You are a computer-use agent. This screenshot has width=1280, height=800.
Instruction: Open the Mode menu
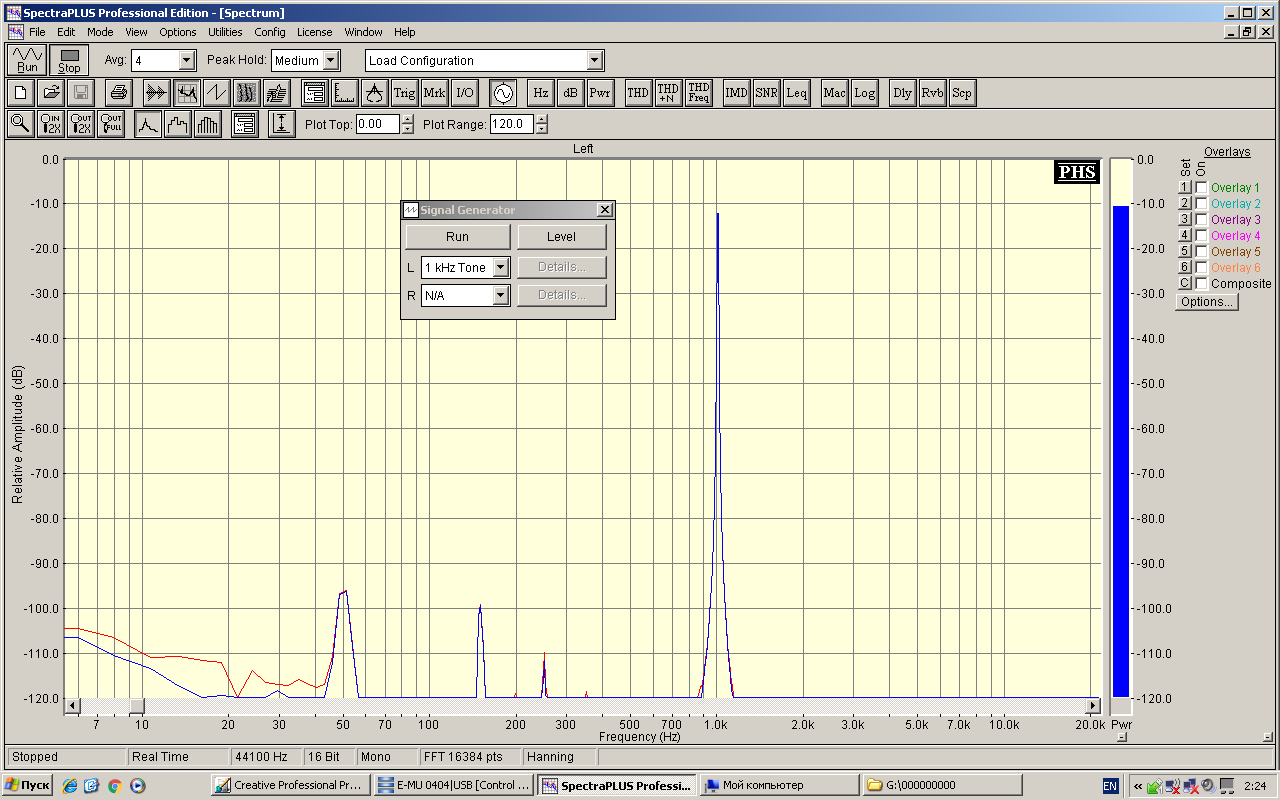click(100, 32)
